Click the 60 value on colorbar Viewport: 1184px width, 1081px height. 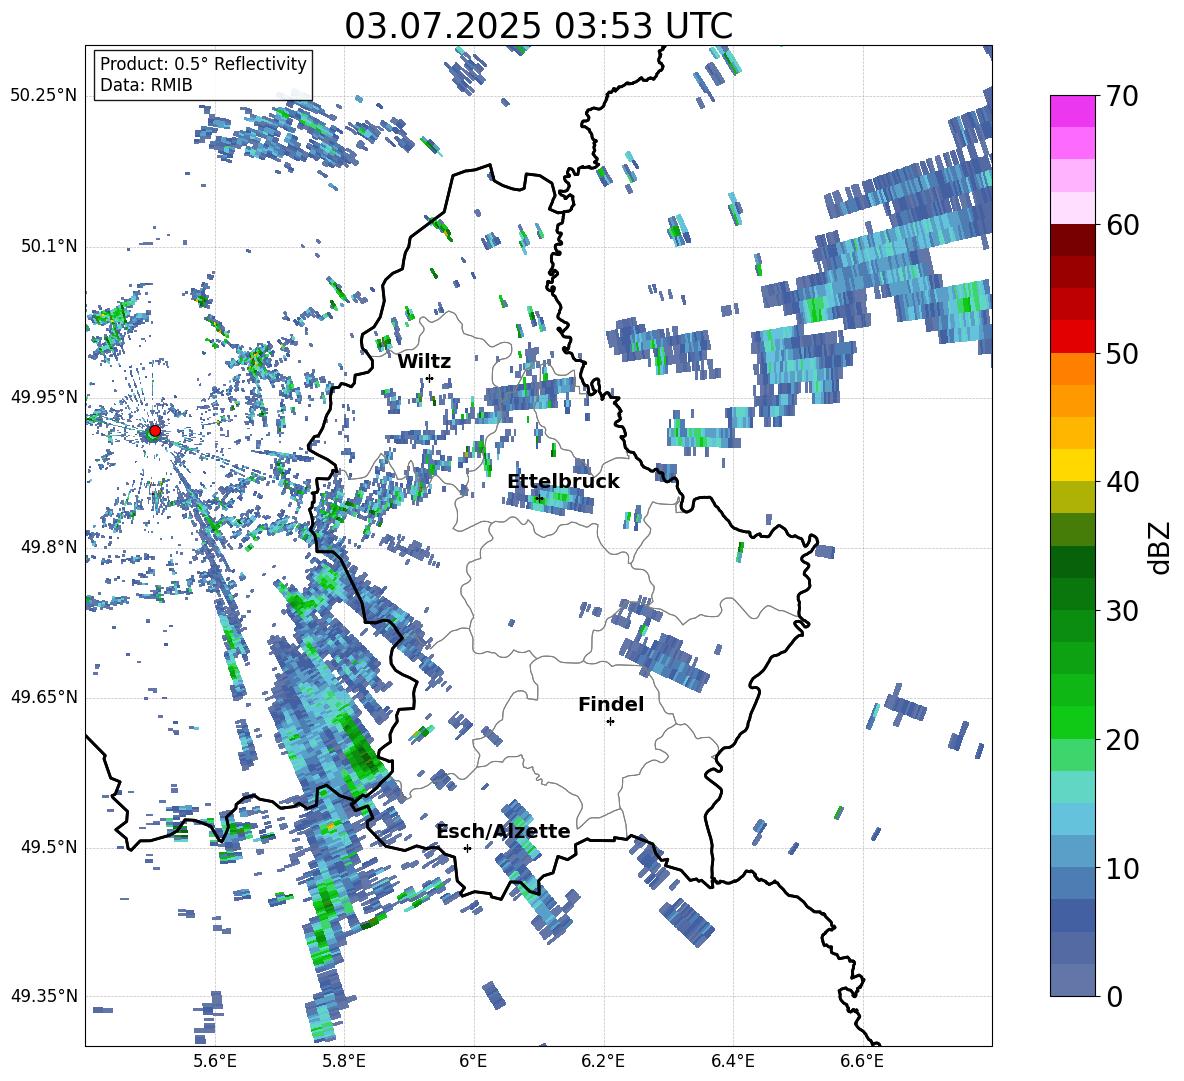[x=1121, y=225]
